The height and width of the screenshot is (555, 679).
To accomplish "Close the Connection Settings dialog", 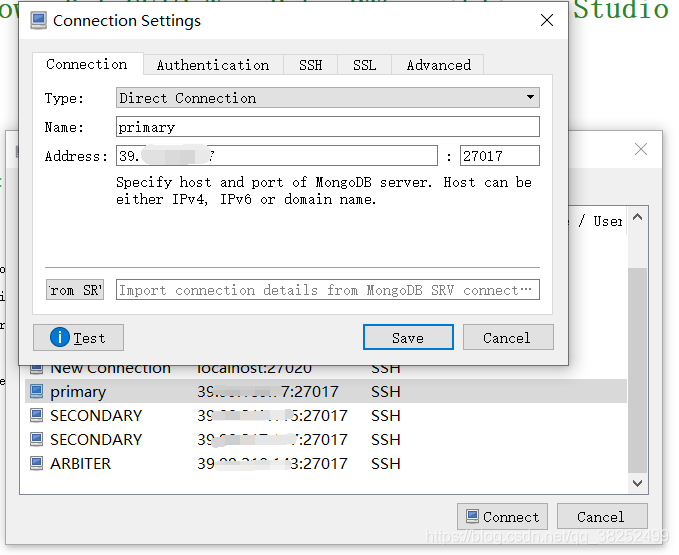I will pos(547,20).
